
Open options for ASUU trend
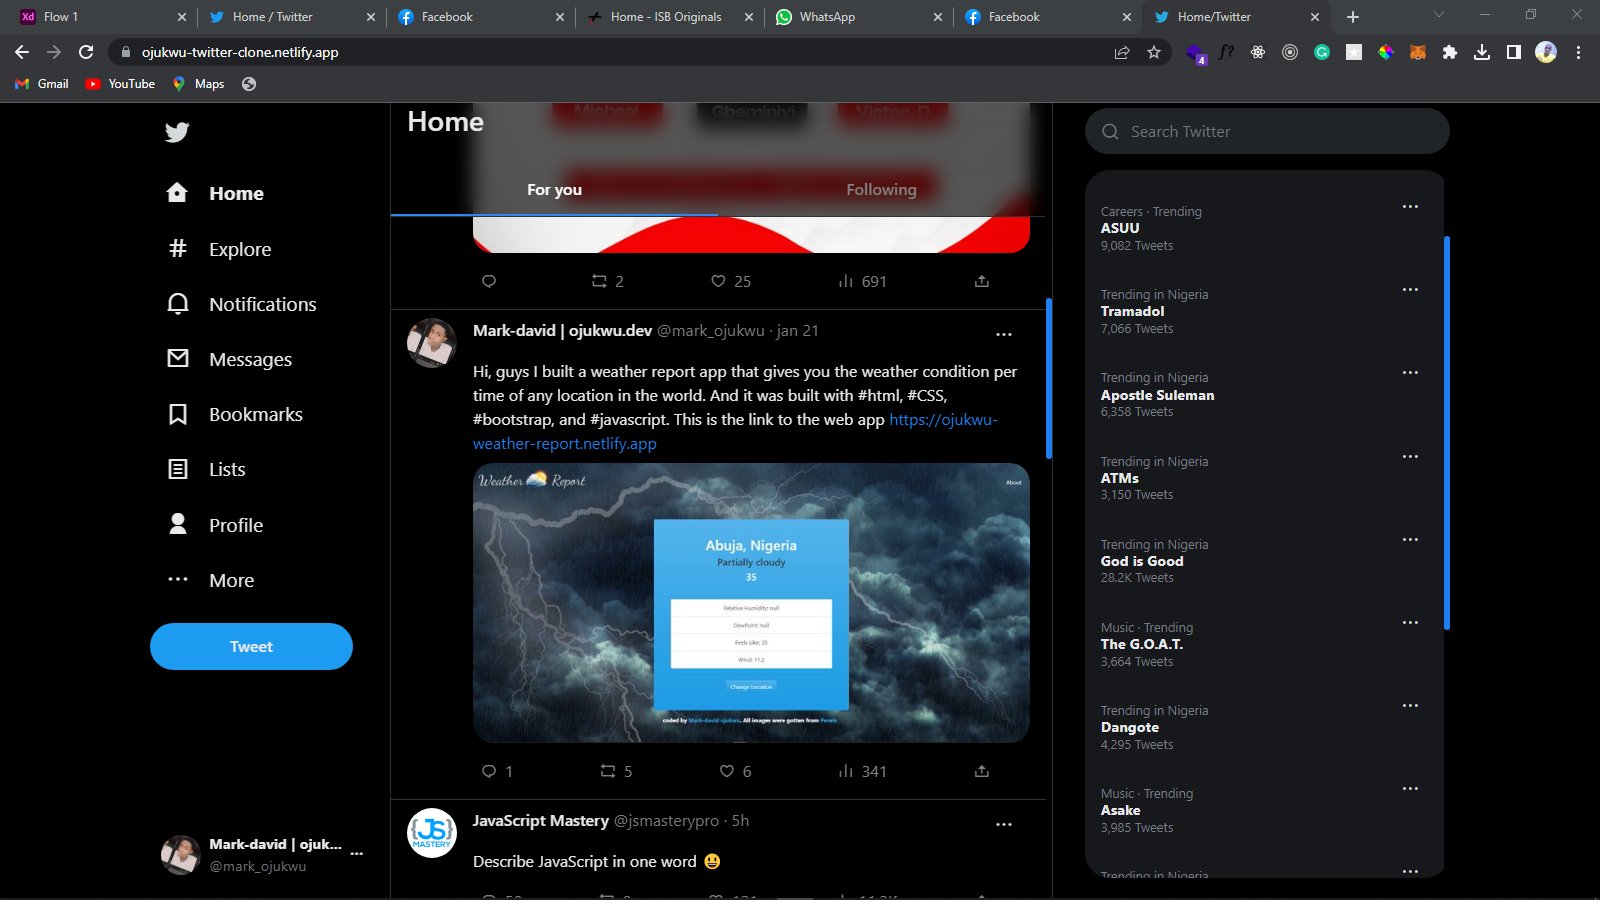(x=1410, y=206)
